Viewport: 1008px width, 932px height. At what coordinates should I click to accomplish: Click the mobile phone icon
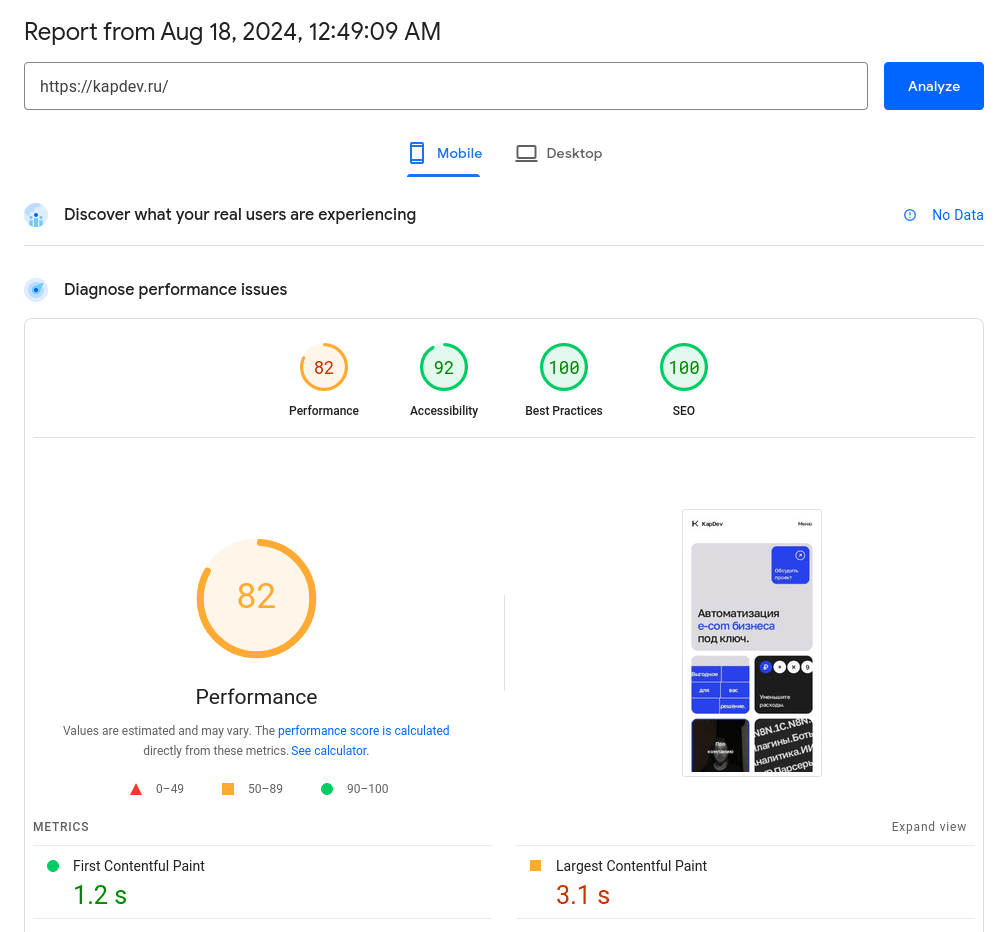pos(417,153)
